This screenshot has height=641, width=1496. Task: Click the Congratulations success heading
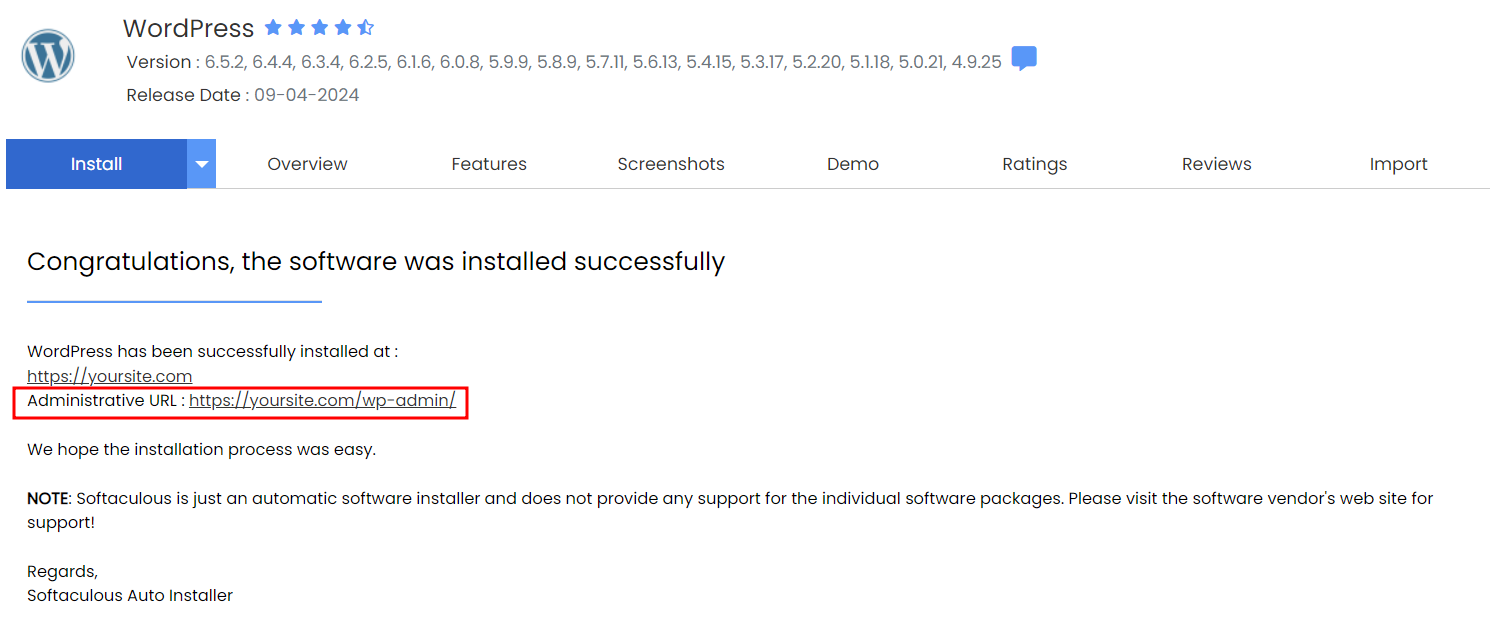click(376, 262)
